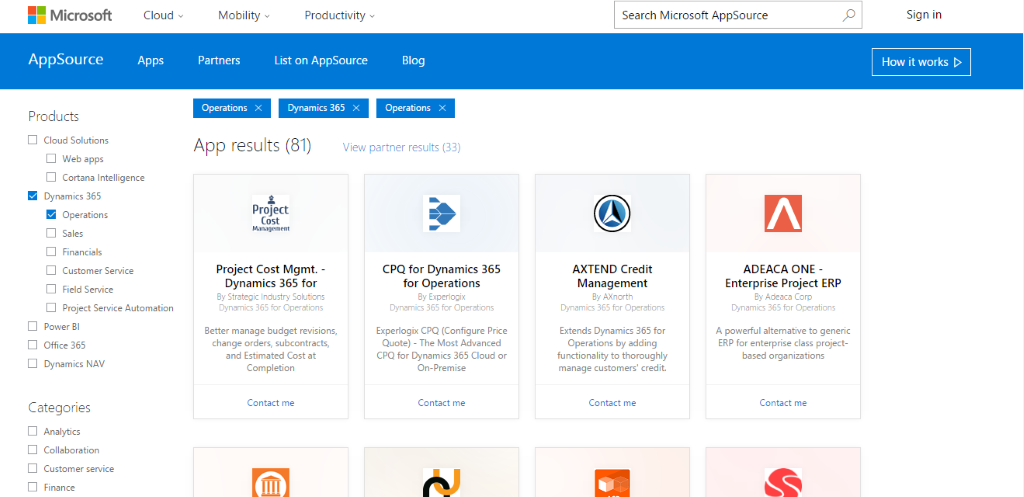Check the Sales checkbox
Screen dimensions: 1024x497
(x=51, y=233)
